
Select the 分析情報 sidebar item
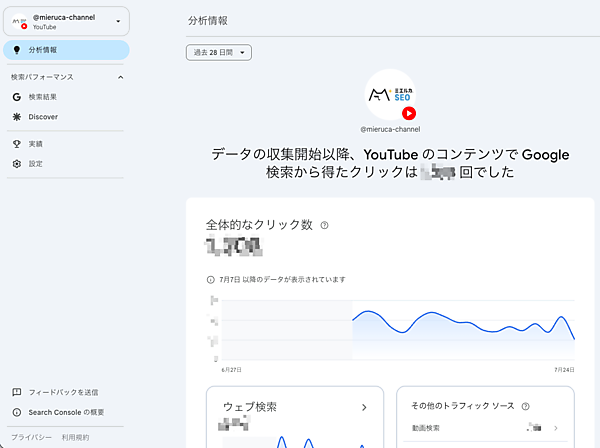click(66, 50)
